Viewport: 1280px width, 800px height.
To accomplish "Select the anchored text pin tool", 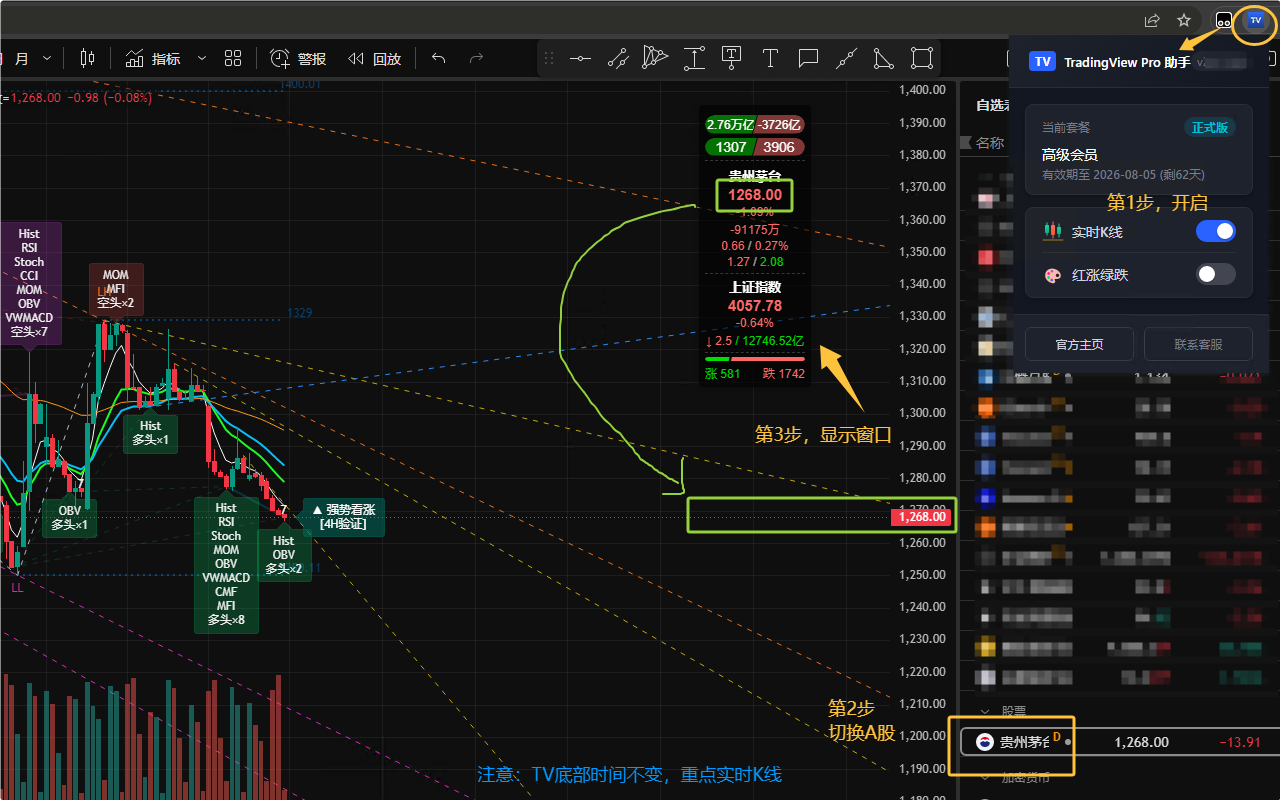I will (x=732, y=58).
